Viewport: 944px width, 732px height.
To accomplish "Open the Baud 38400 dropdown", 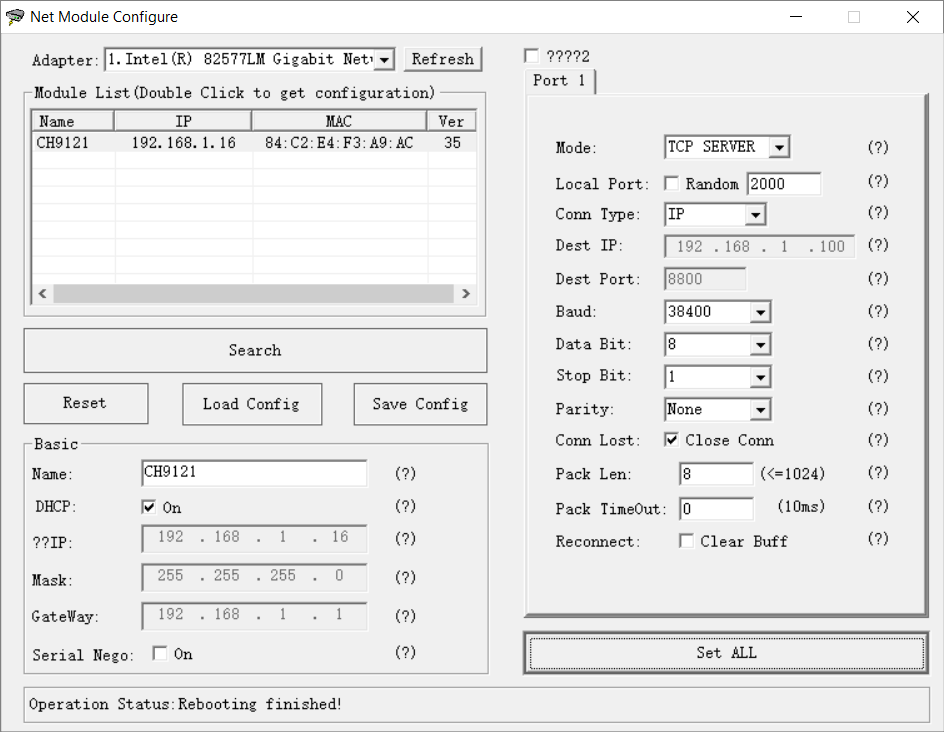I will (x=760, y=312).
